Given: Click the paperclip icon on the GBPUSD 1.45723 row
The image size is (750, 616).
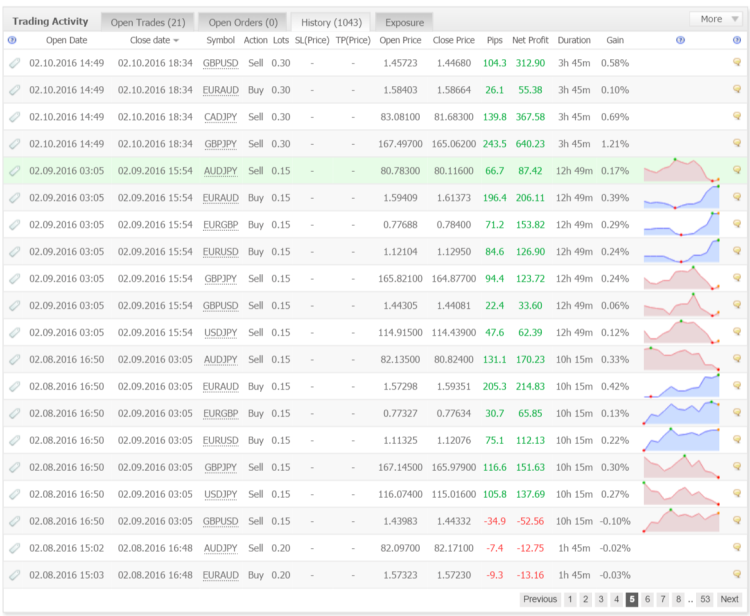Looking at the screenshot, I should point(15,63).
